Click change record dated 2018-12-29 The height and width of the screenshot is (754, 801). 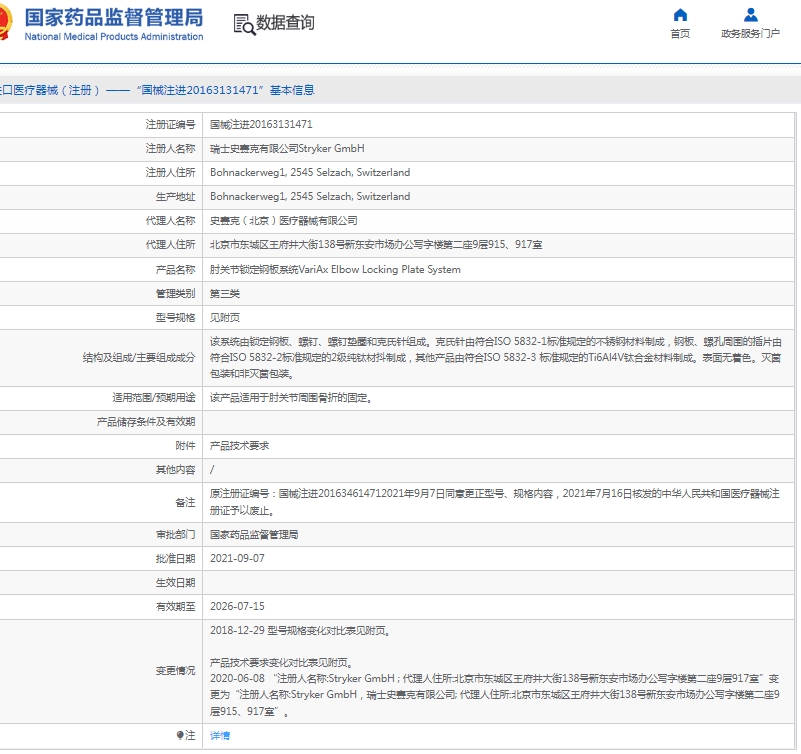[x=300, y=630]
